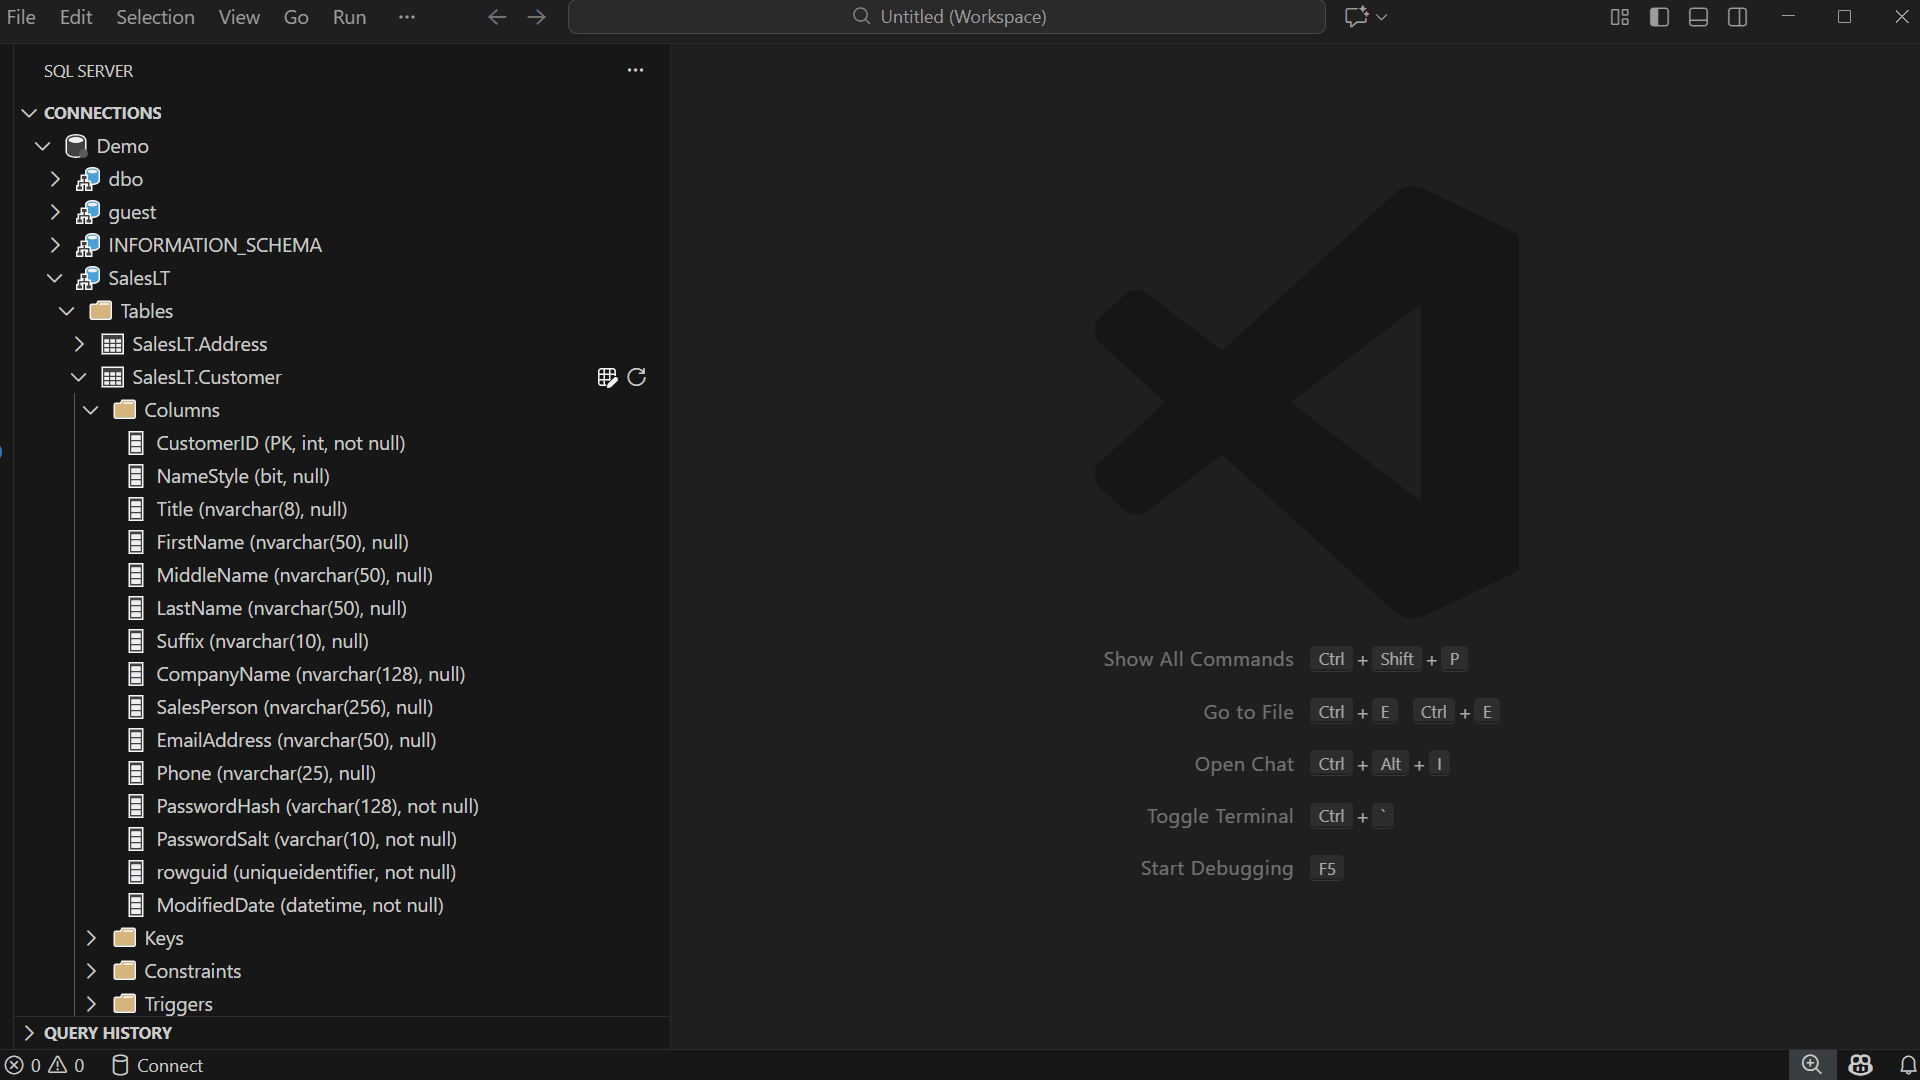
Task: Expand the QUERY HISTORY section
Action: [108, 1033]
